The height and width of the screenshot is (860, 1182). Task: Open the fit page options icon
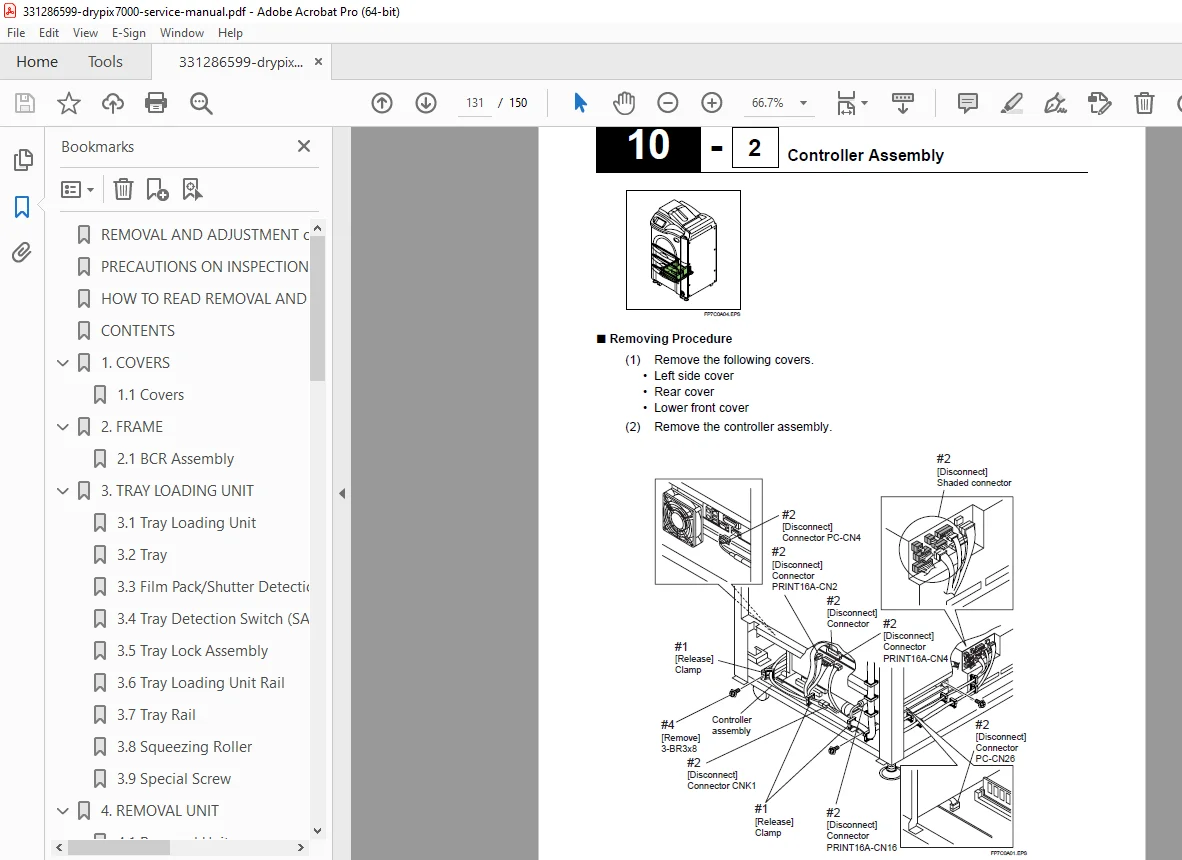click(847, 103)
